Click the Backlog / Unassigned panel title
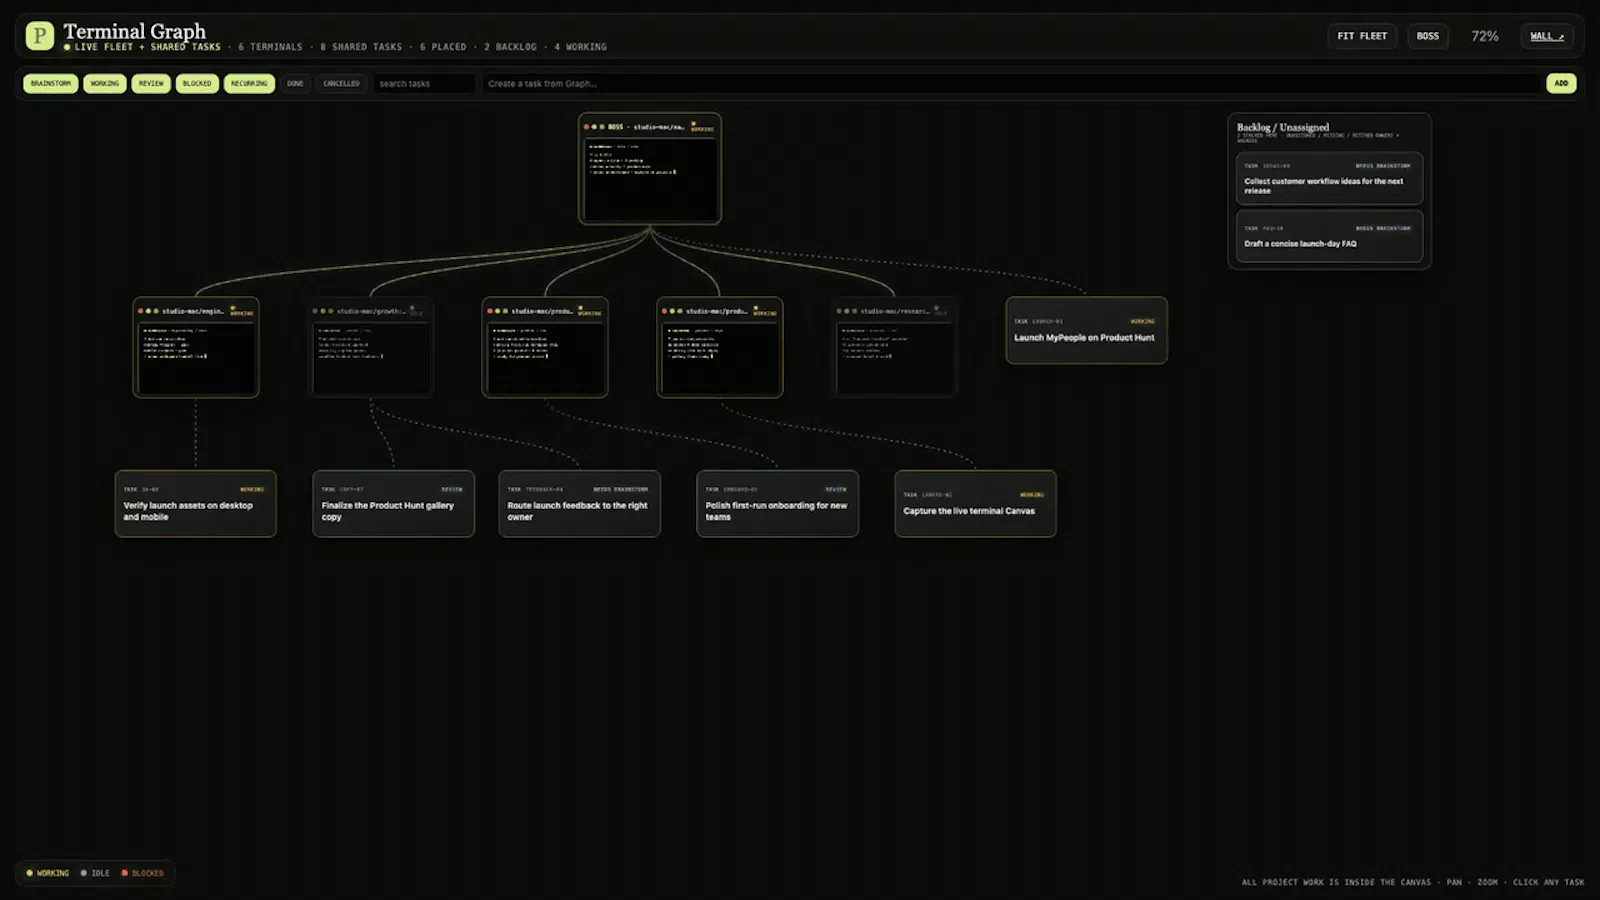 pos(1283,127)
